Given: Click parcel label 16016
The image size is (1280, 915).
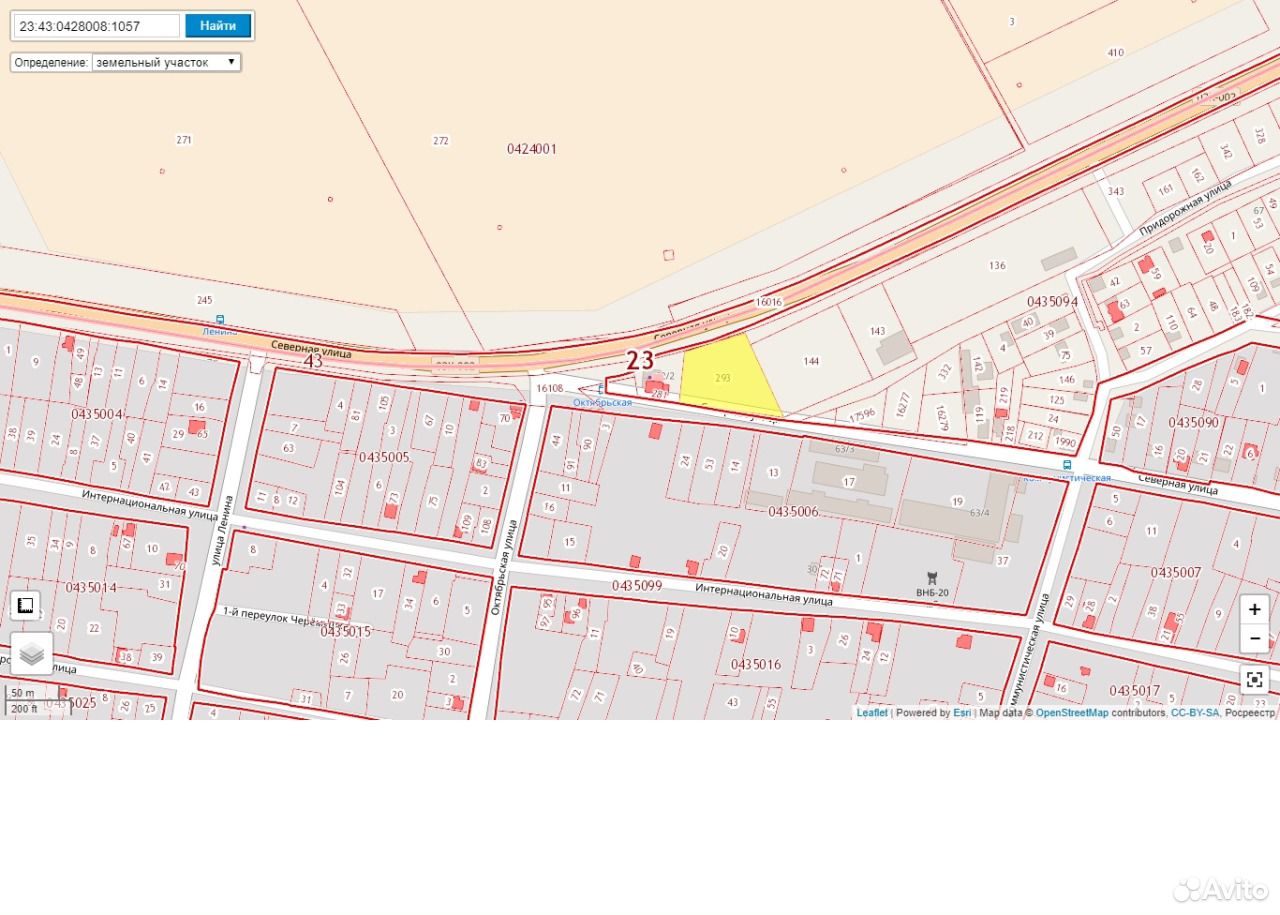Looking at the screenshot, I should 769,301.
